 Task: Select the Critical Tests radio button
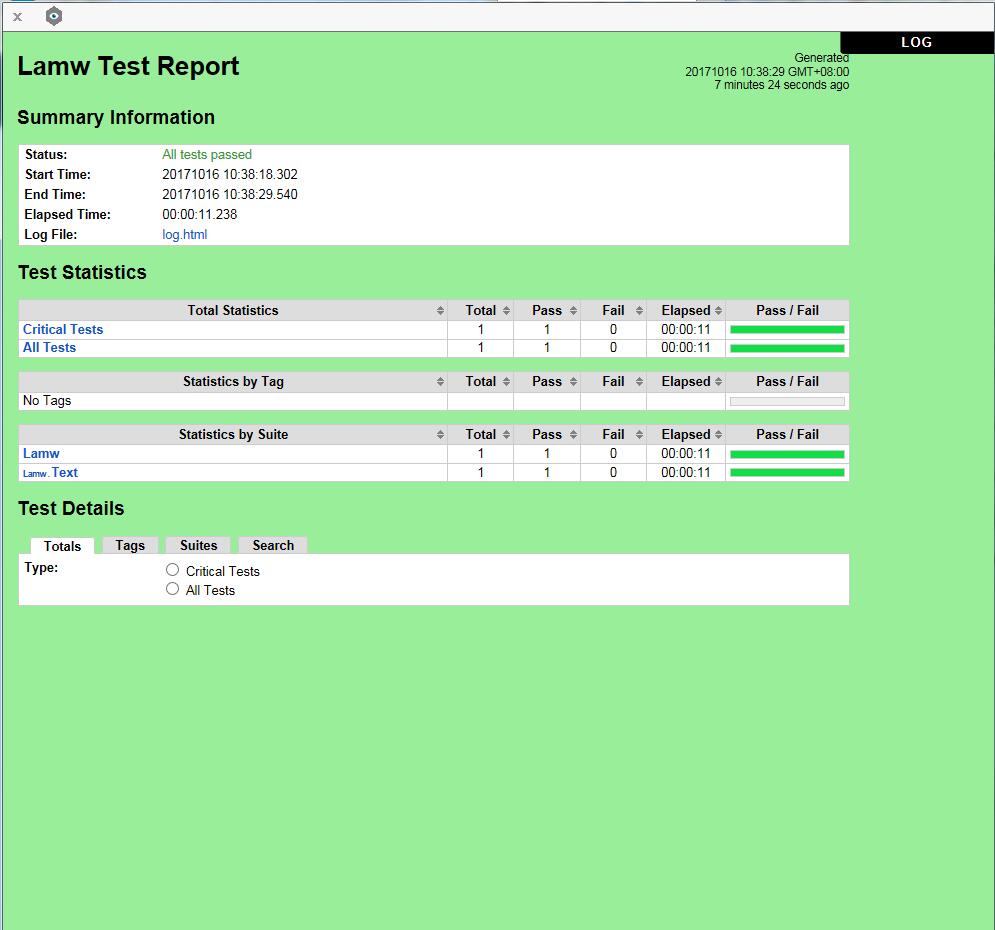(173, 570)
